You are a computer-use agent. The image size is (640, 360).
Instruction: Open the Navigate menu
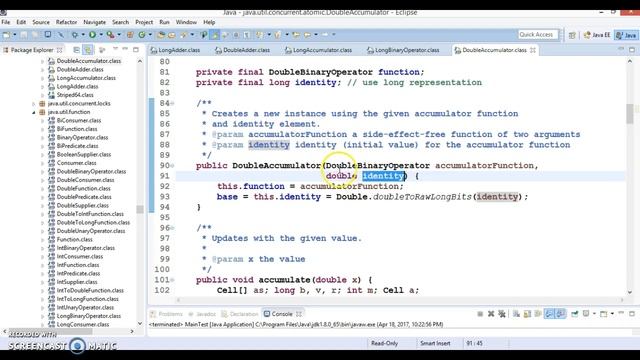94,22
